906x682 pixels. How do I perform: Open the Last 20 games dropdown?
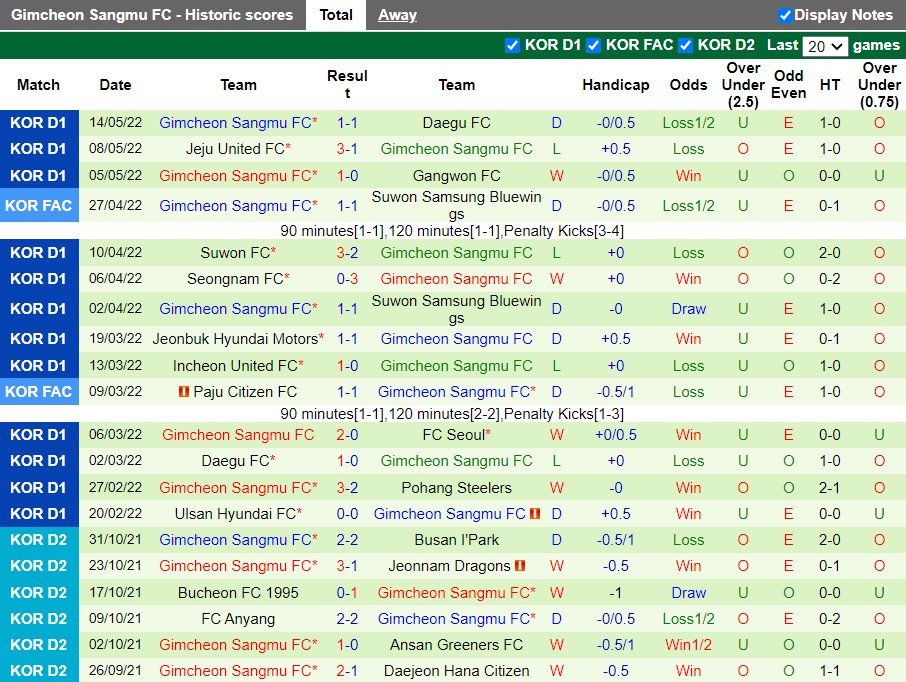click(825, 46)
